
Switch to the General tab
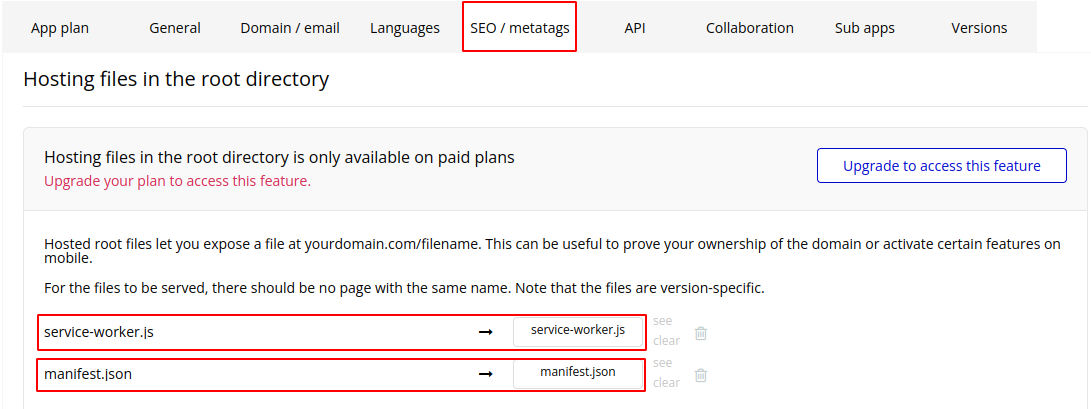point(175,29)
